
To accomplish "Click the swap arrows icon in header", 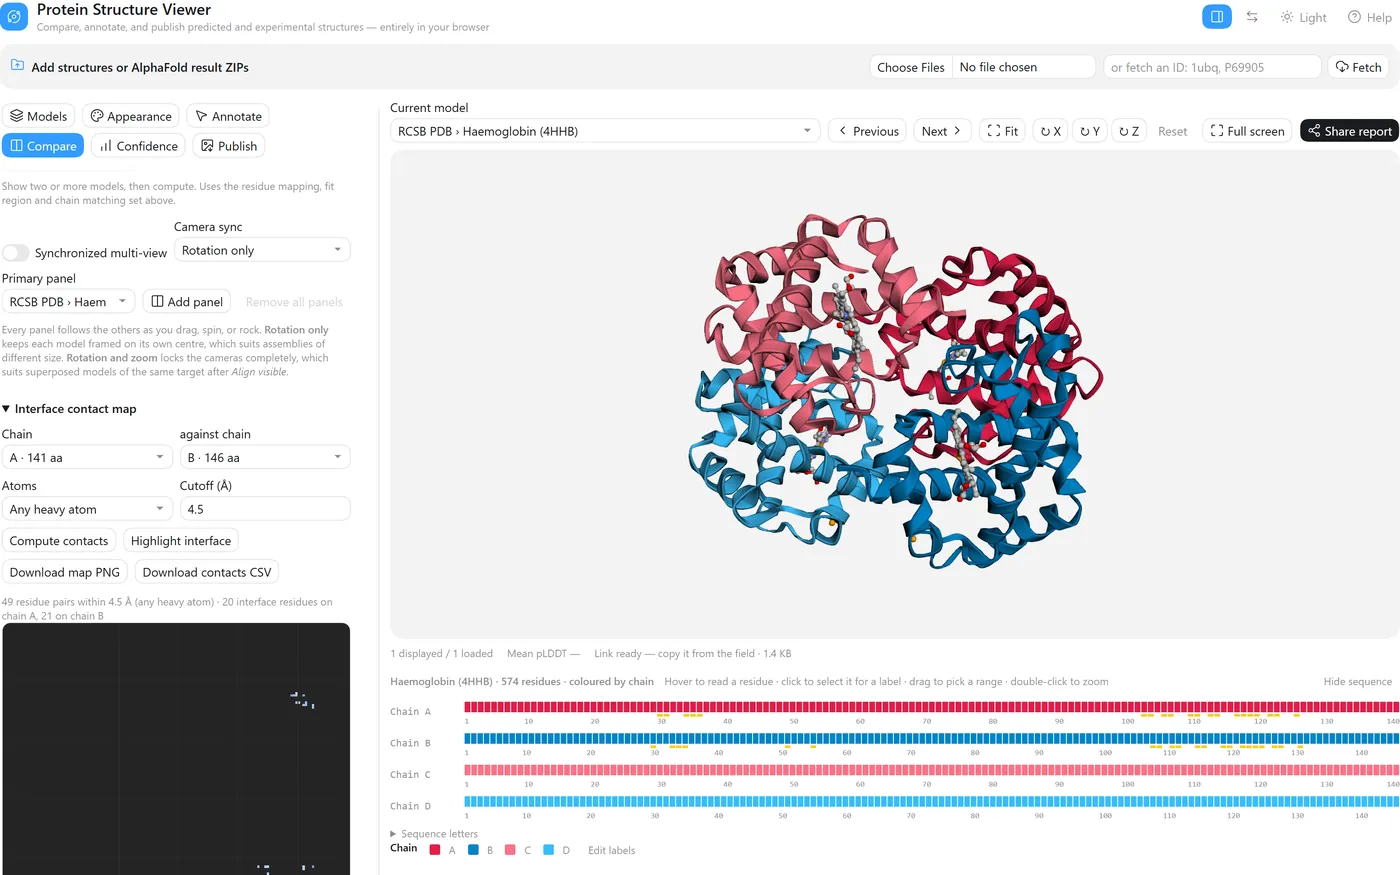I will click(x=1252, y=17).
